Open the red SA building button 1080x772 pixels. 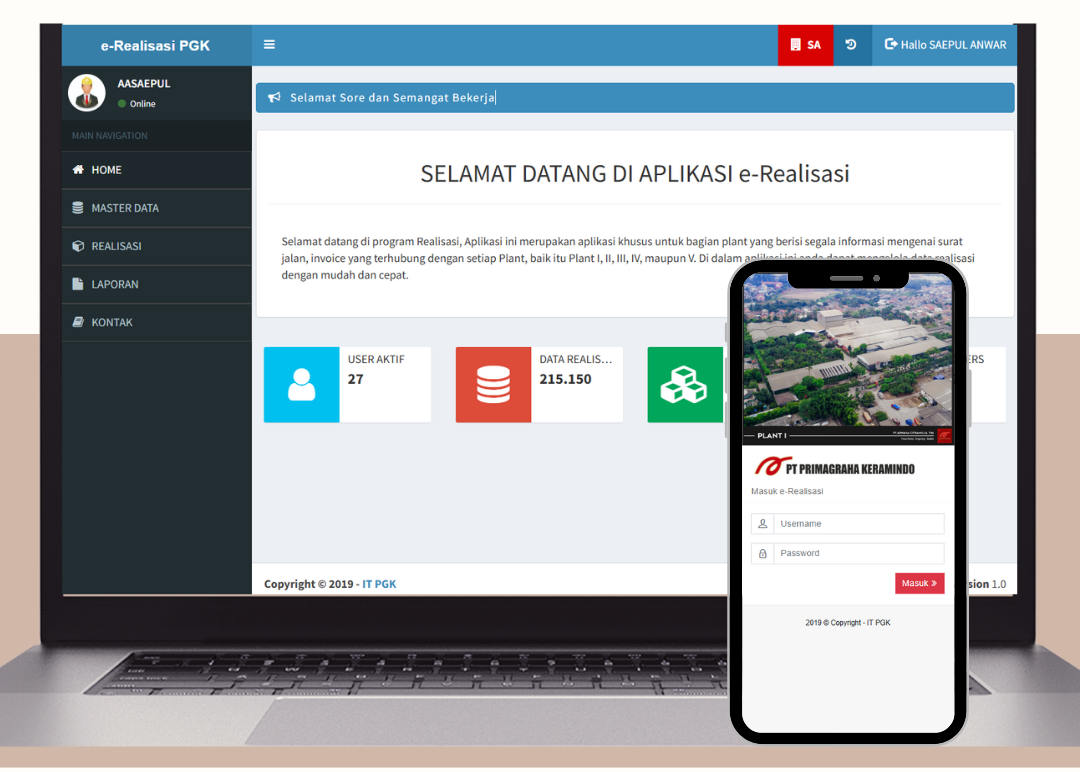coord(805,45)
